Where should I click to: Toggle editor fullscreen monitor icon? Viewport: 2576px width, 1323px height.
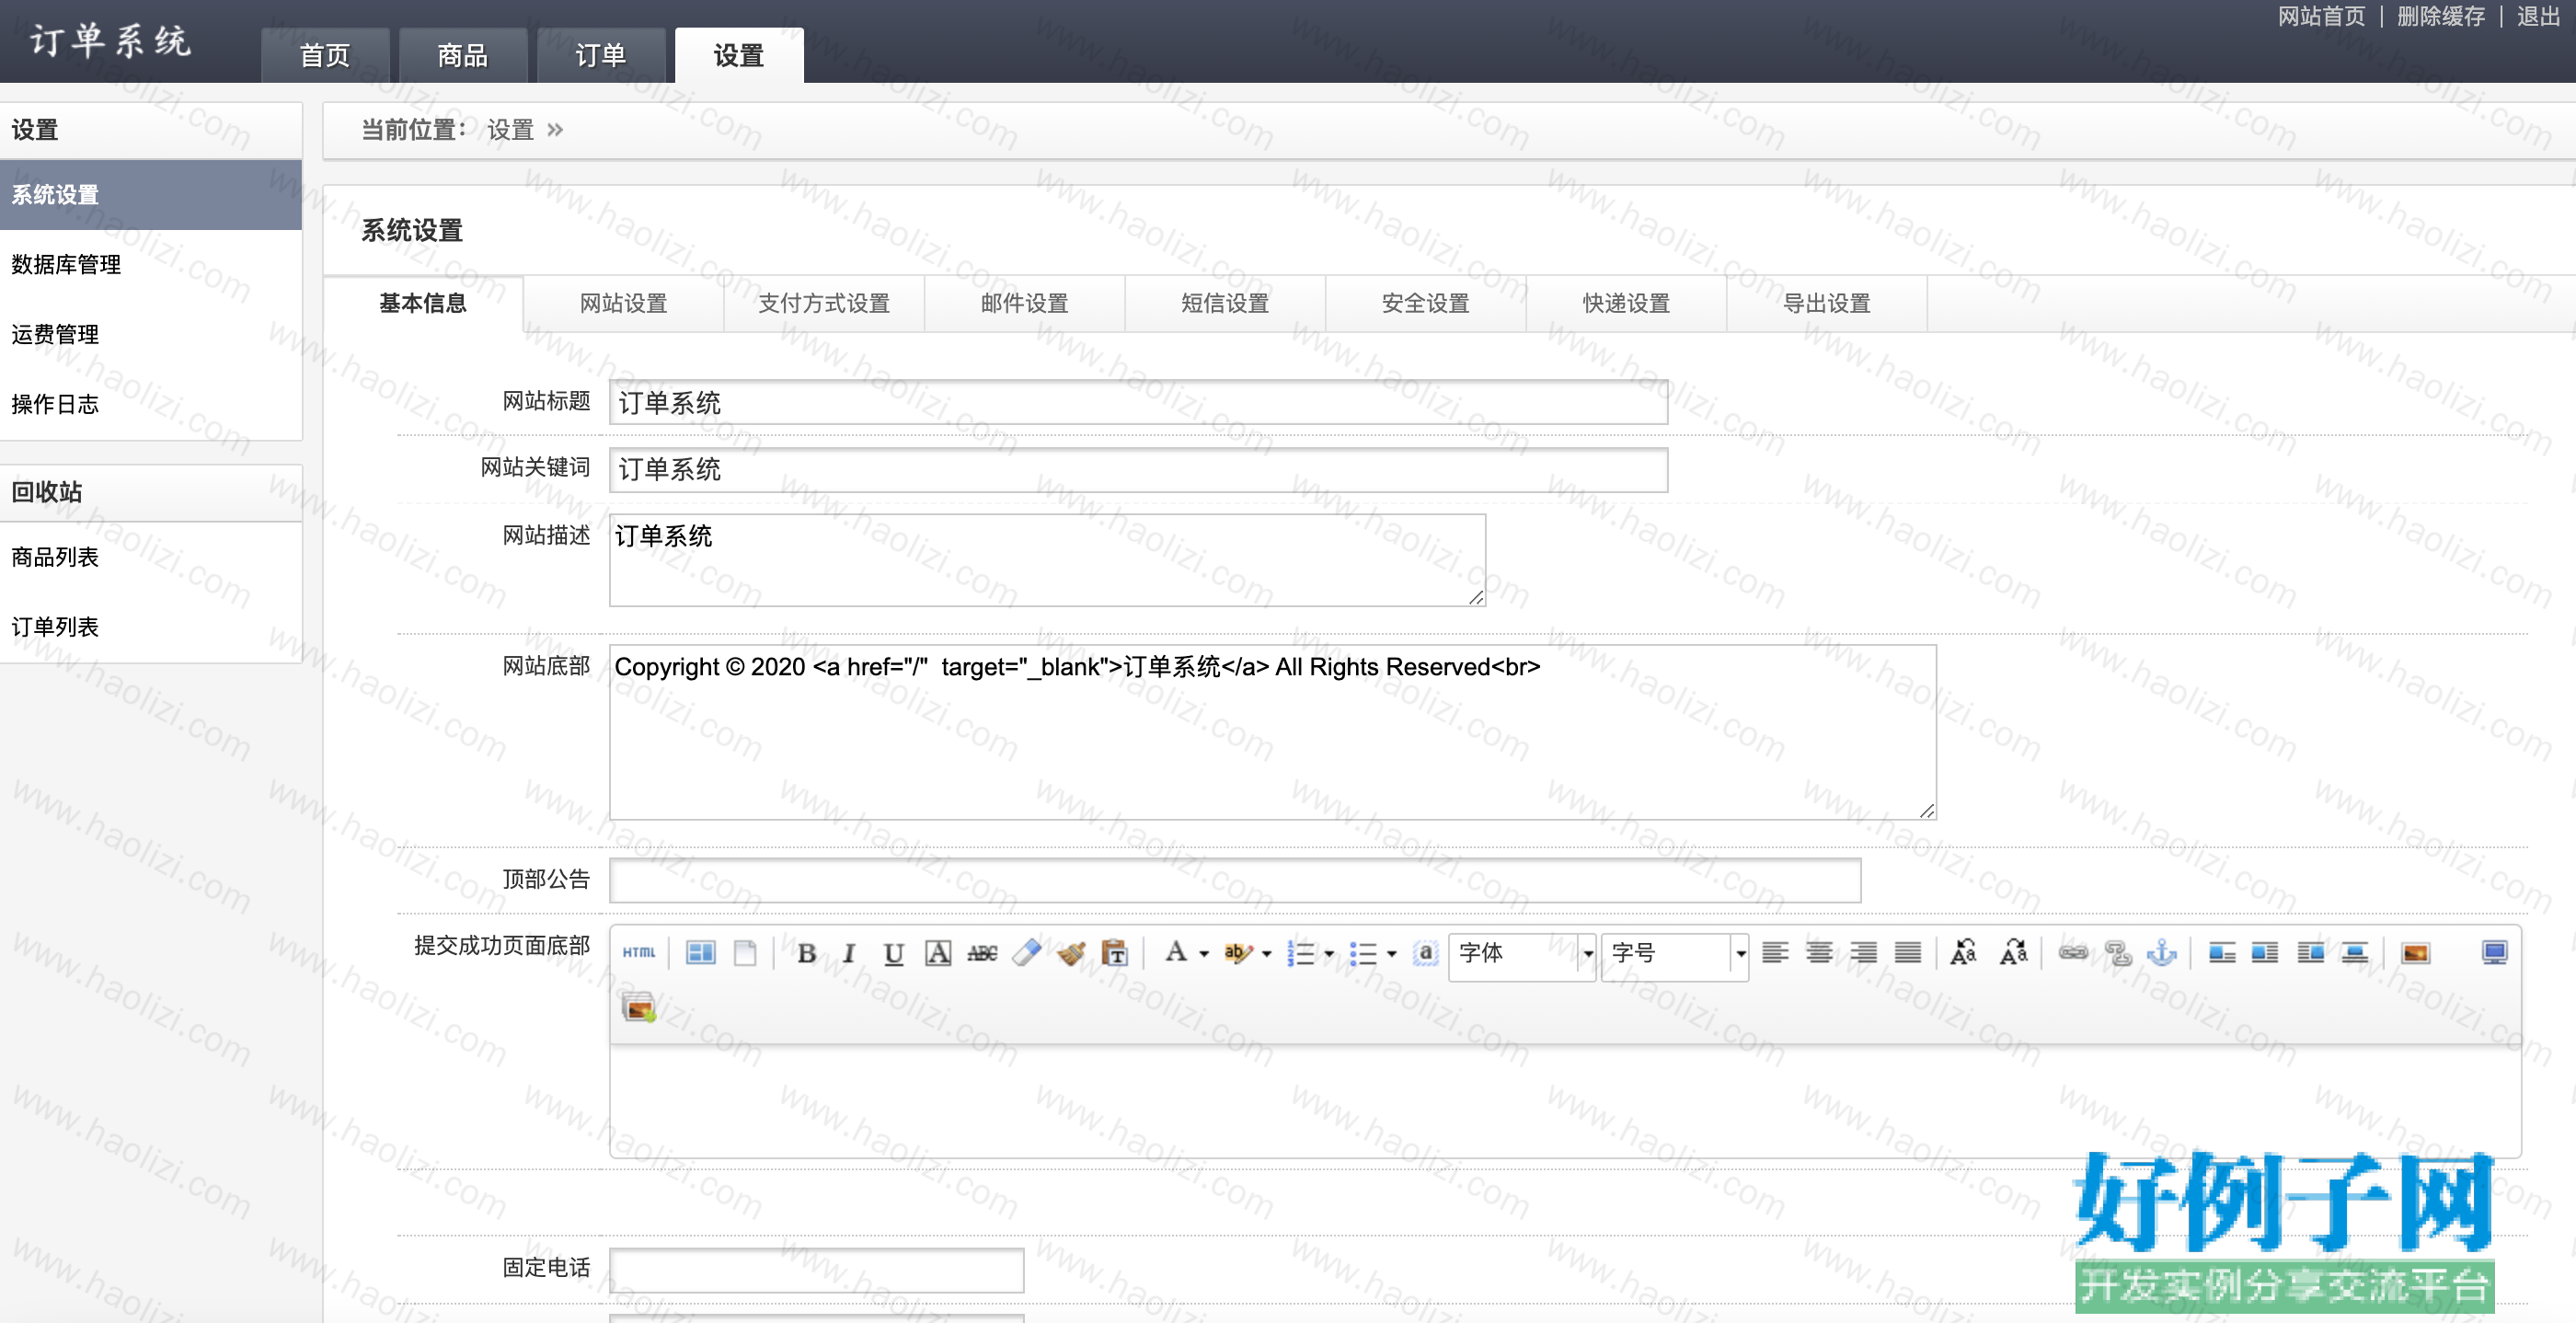(2494, 953)
